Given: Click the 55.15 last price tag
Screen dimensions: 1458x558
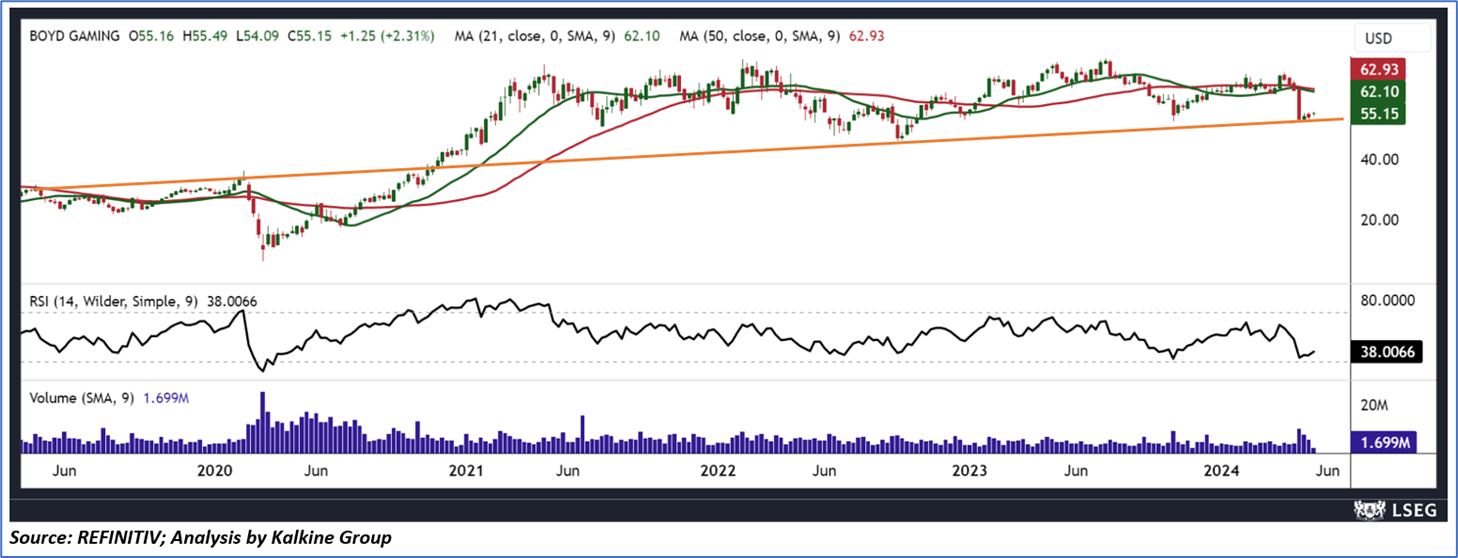Looking at the screenshot, I should (x=1379, y=114).
